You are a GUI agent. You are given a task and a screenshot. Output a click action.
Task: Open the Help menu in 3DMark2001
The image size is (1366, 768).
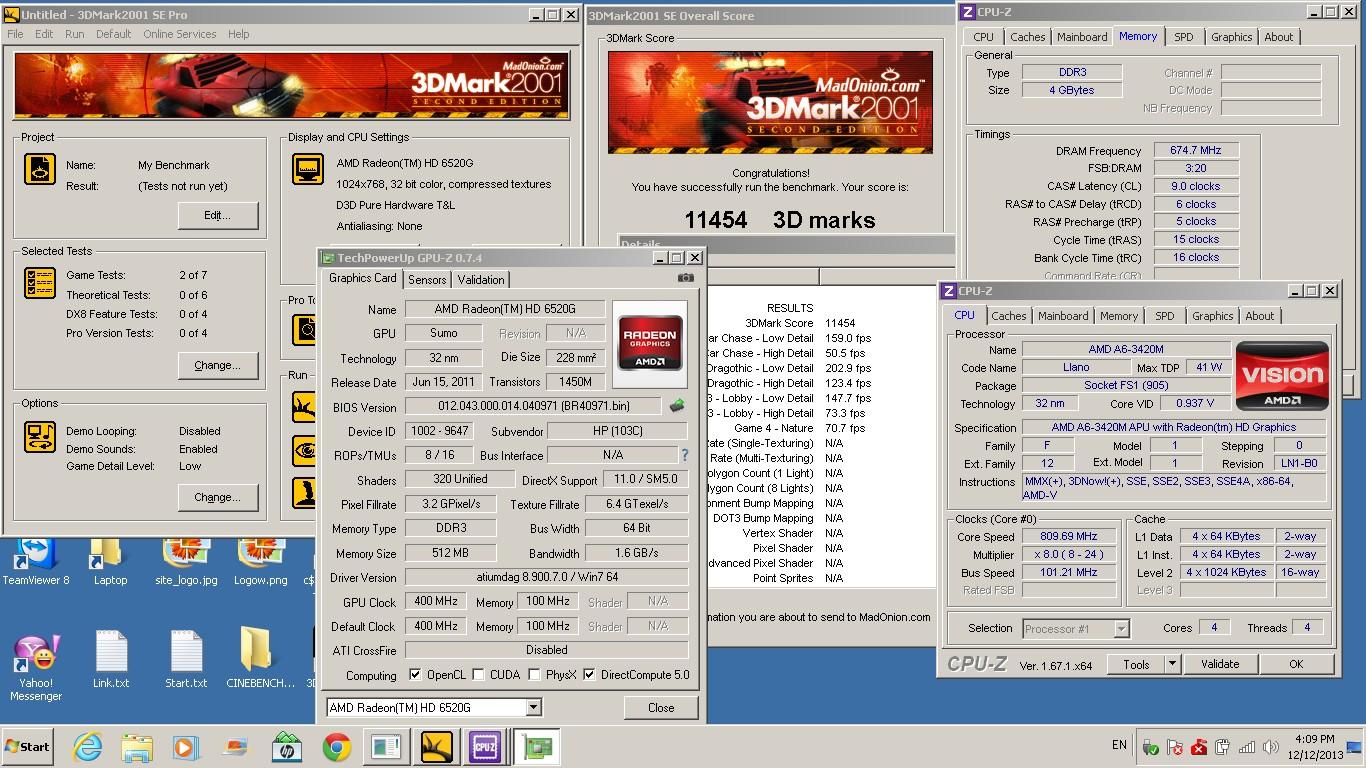click(x=238, y=34)
